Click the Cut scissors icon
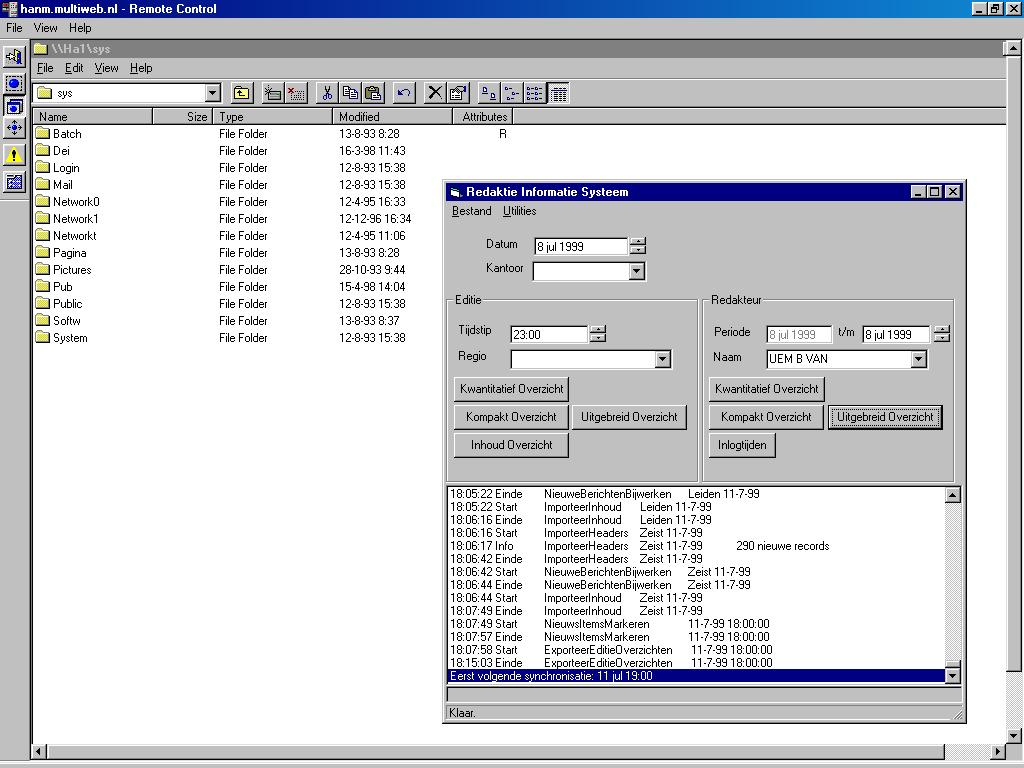This screenshot has height=768, width=1024. tap(326, 93)
